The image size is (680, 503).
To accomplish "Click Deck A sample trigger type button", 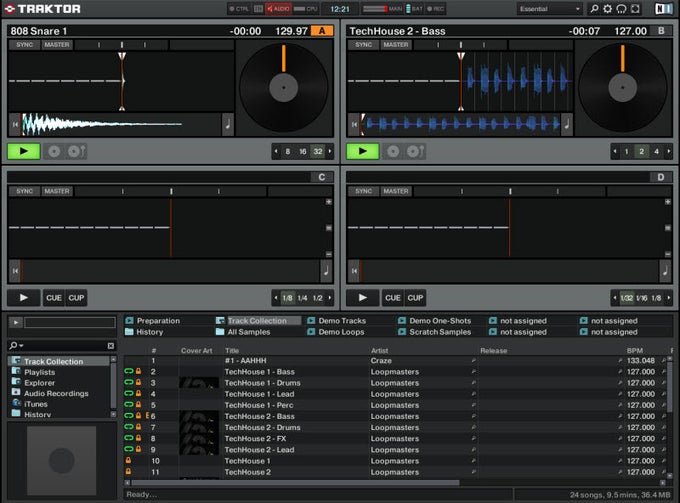I will click(54, 151).
